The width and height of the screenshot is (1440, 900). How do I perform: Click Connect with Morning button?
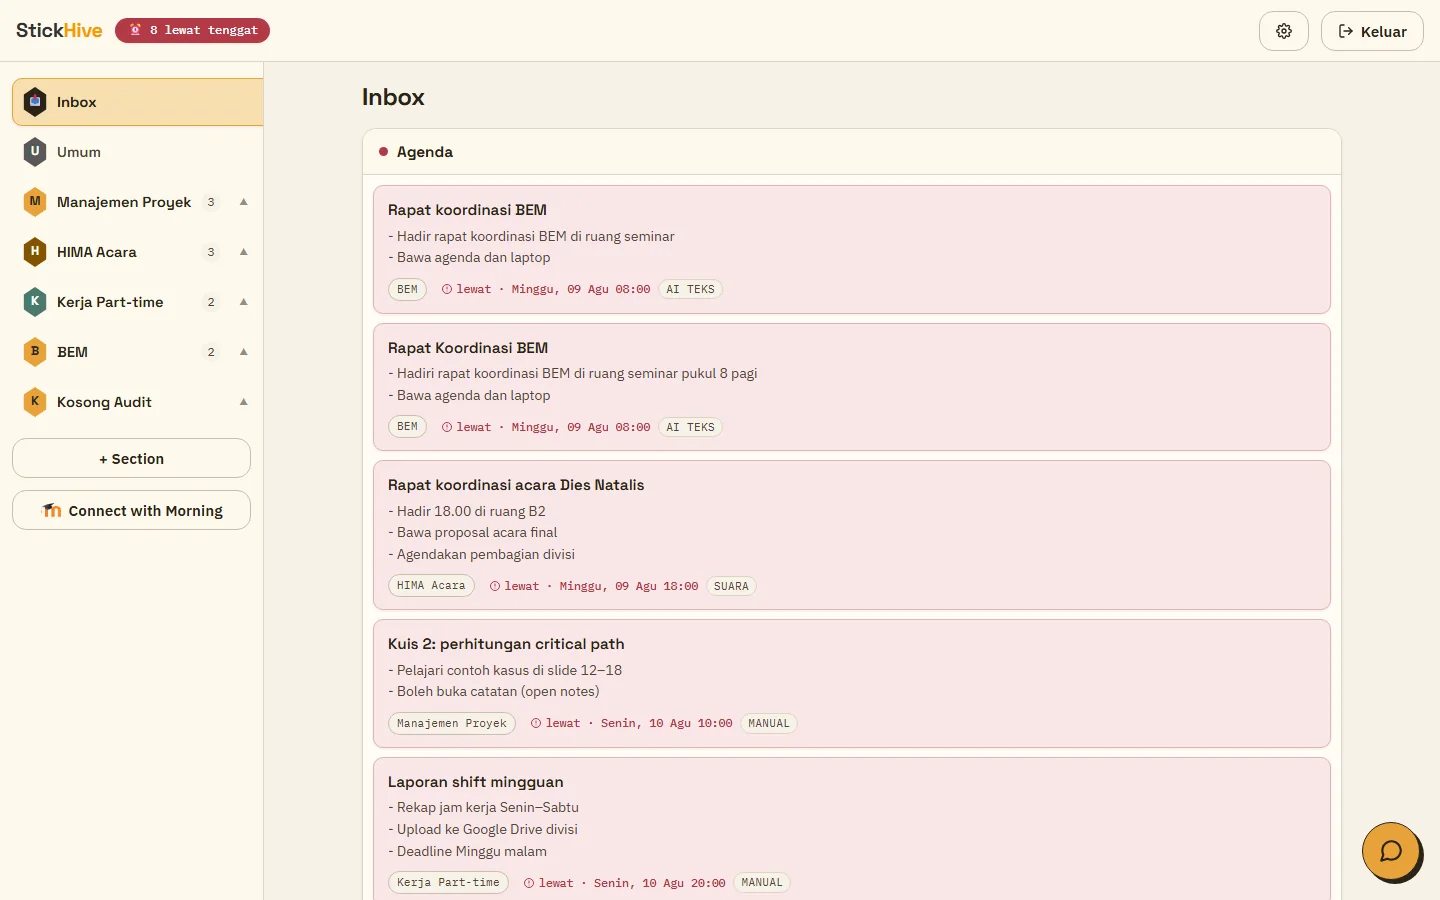[131, 510]
